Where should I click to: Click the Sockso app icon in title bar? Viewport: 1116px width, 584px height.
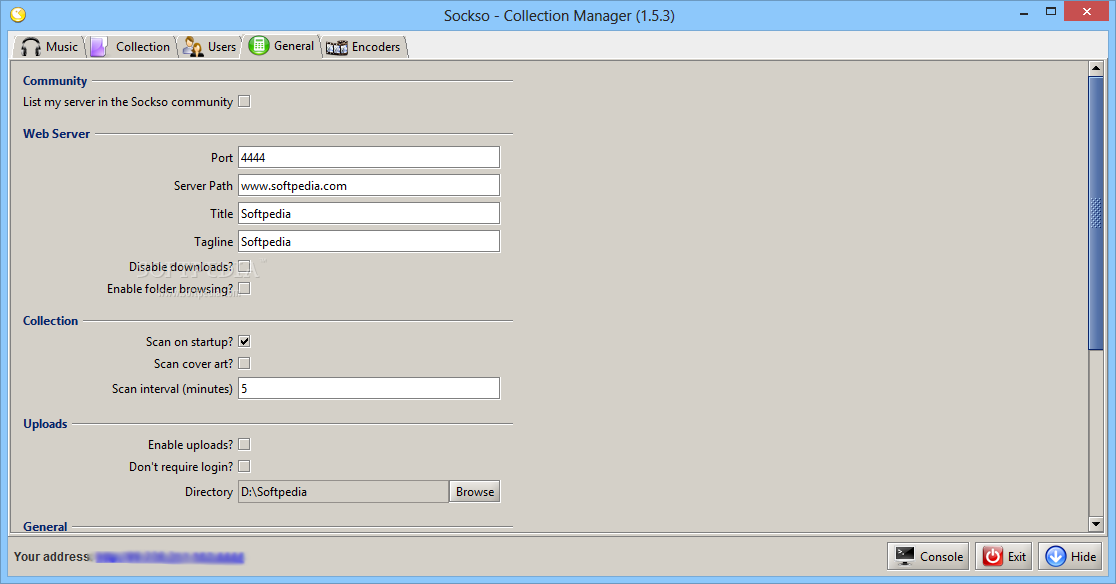tap(18, 14)
